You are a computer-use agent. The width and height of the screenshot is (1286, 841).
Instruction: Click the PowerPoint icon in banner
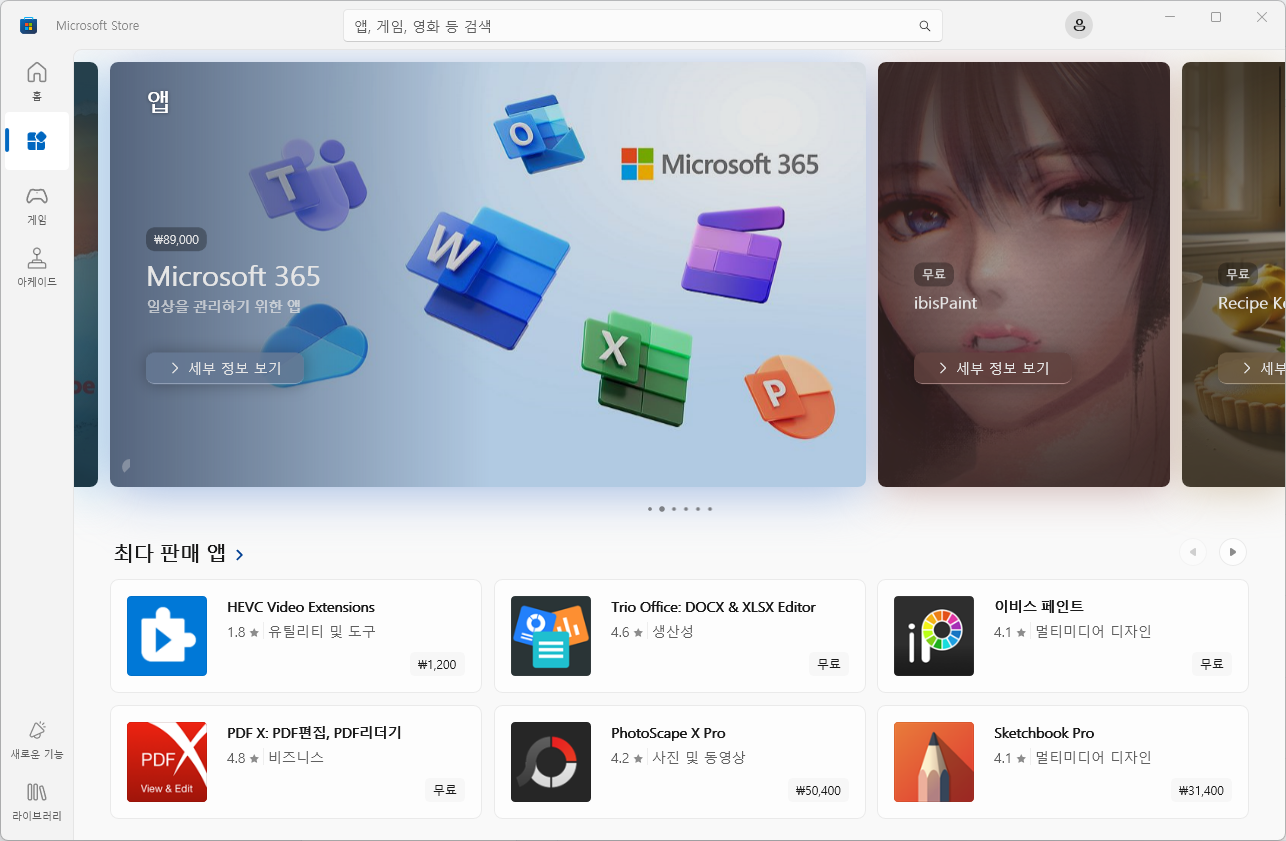(x=790, y=395)
